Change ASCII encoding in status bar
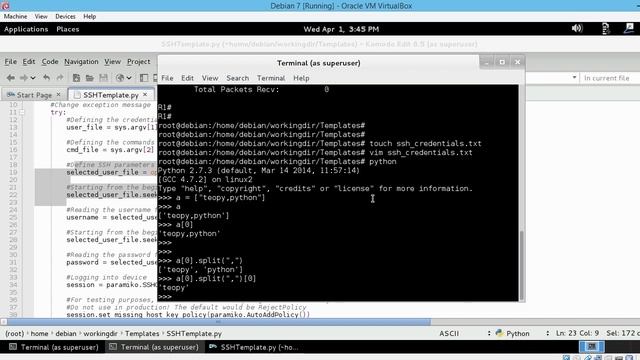Screen dimensions: 640x360 pyautogui.click(x=449, y=333)
